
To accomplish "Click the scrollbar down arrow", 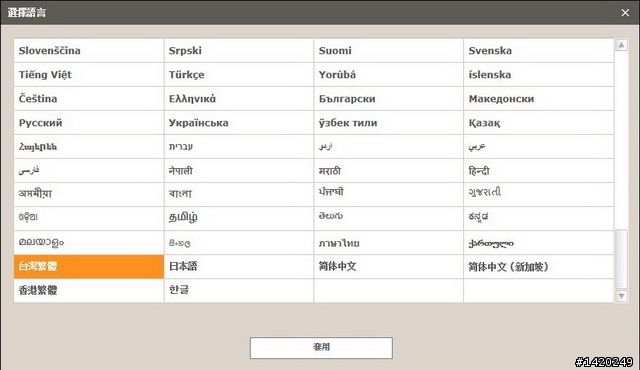I will coord(621,296).
